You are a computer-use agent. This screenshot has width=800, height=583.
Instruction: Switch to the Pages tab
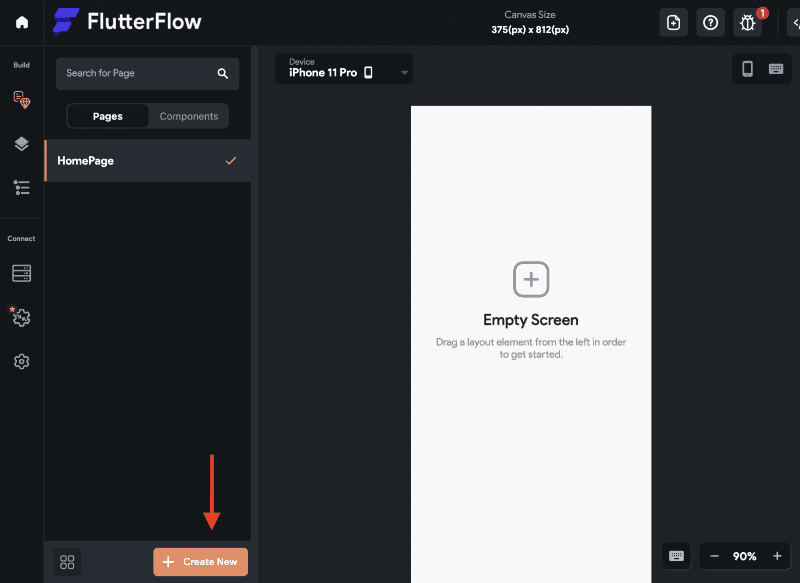(x=108, y=116)
